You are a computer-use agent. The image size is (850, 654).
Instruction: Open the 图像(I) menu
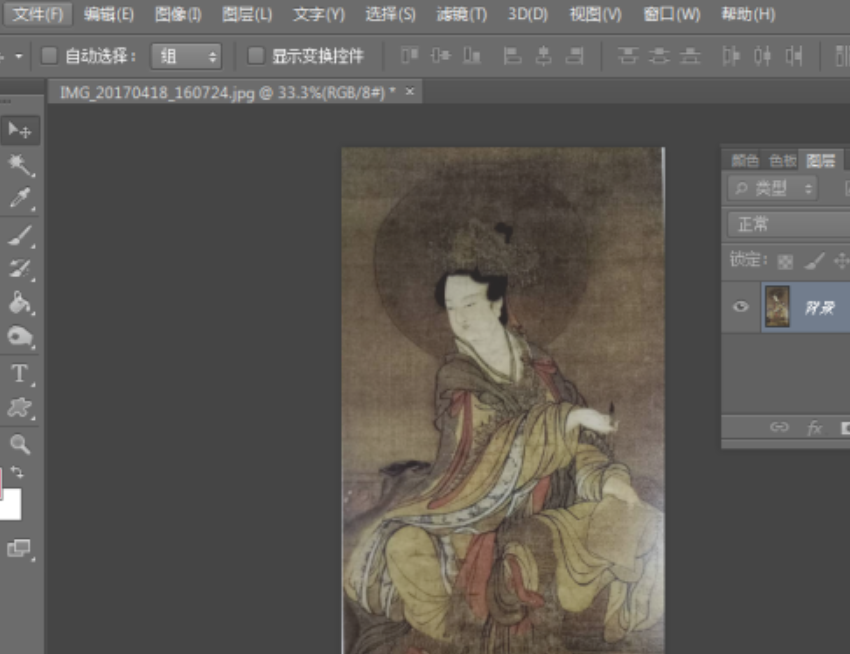tap(178, 14)
